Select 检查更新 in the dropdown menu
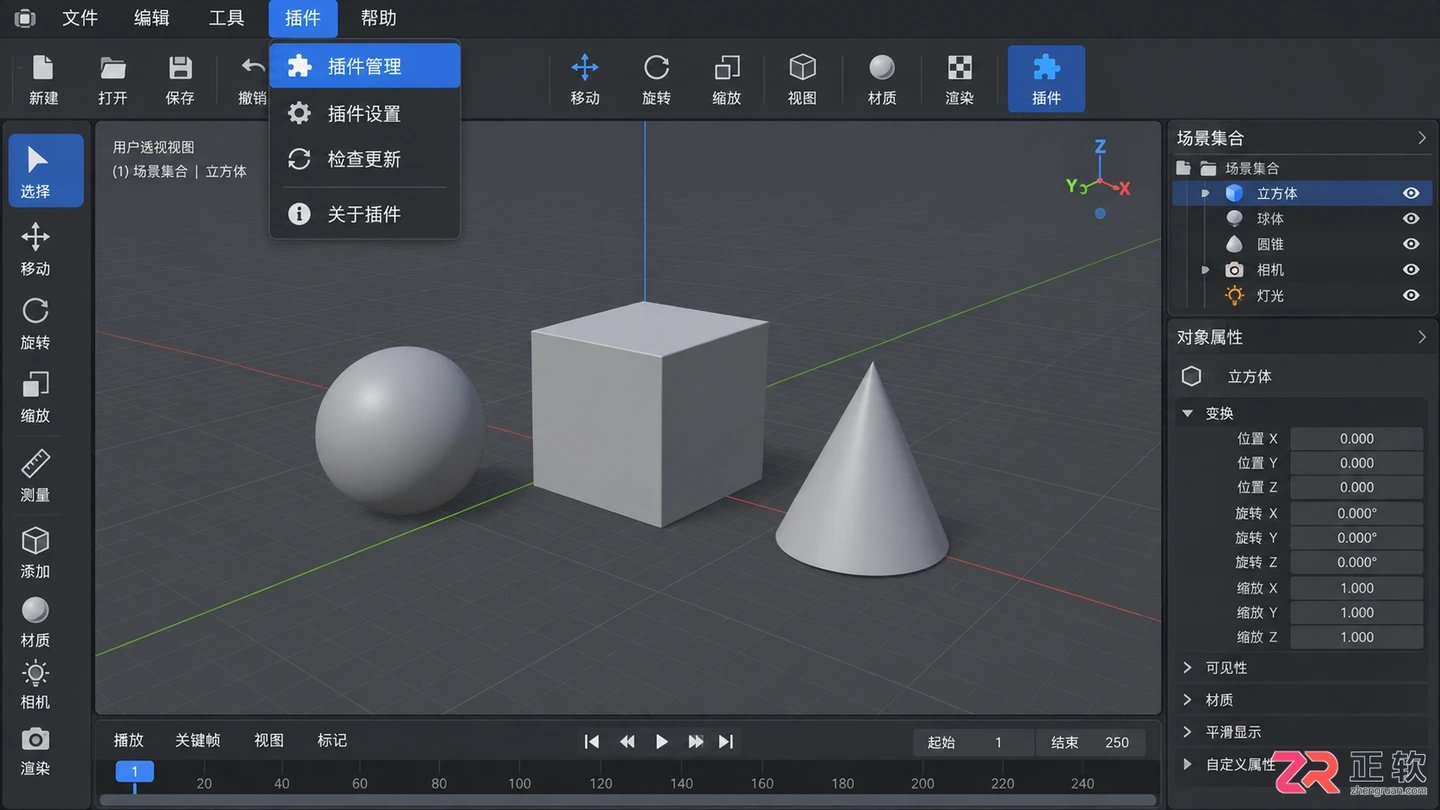 point(365,159)
